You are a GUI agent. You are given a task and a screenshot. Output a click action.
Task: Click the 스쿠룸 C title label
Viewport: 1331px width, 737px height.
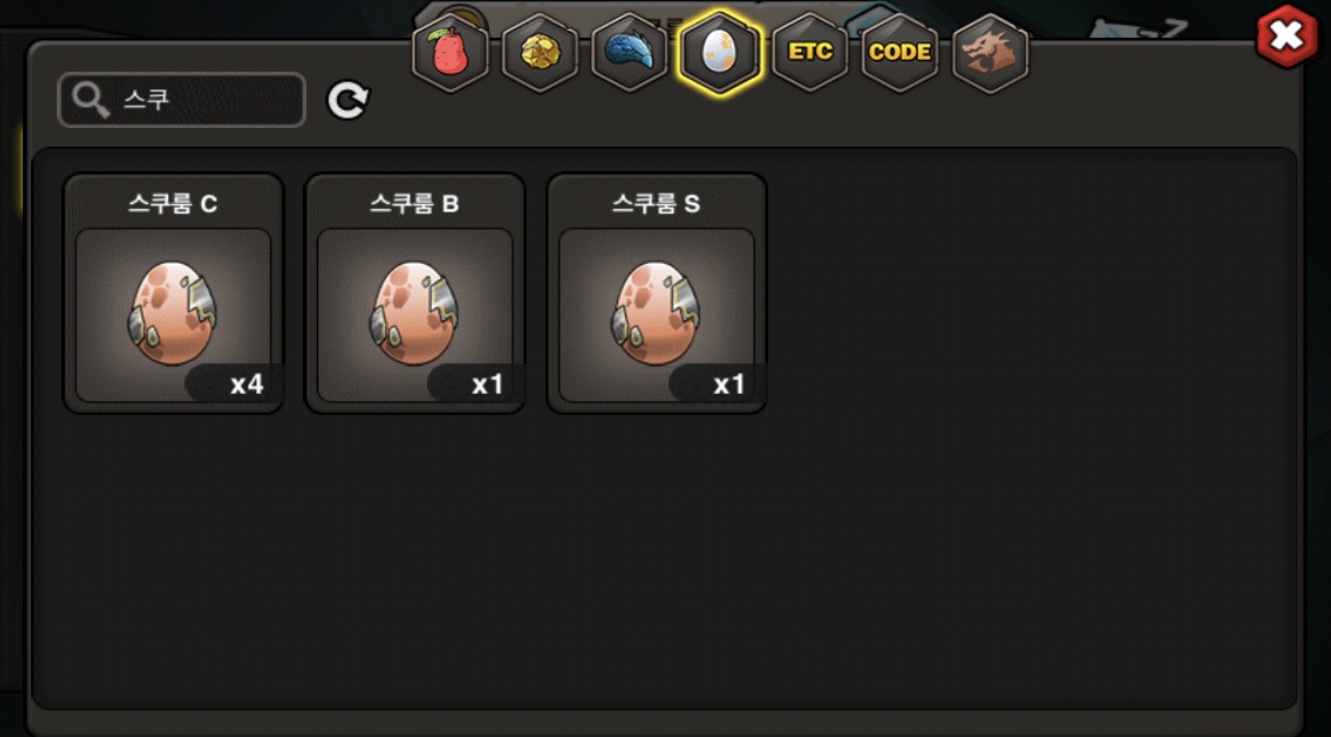click(x=173, y=204)
